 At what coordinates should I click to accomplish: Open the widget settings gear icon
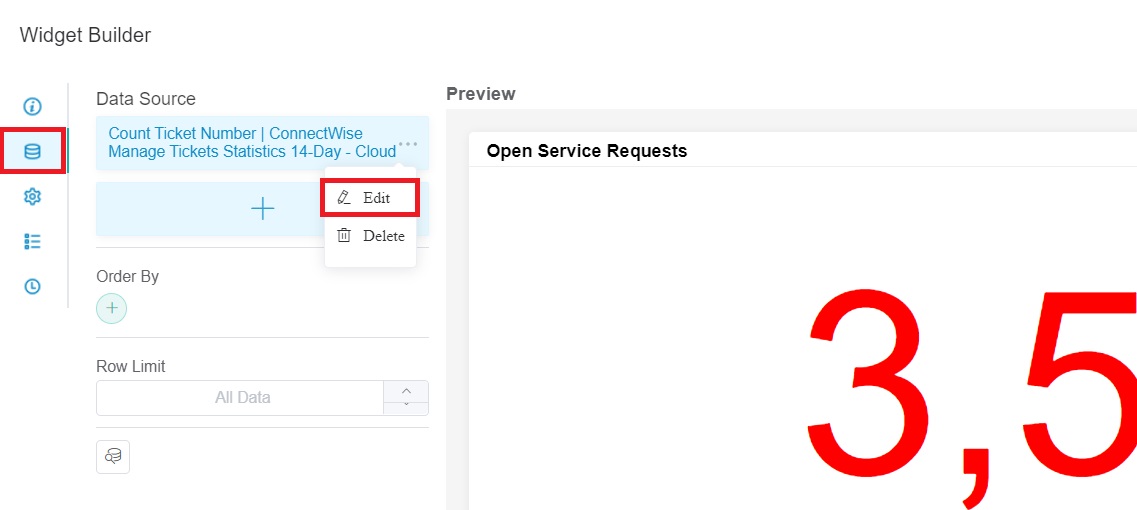32,197
